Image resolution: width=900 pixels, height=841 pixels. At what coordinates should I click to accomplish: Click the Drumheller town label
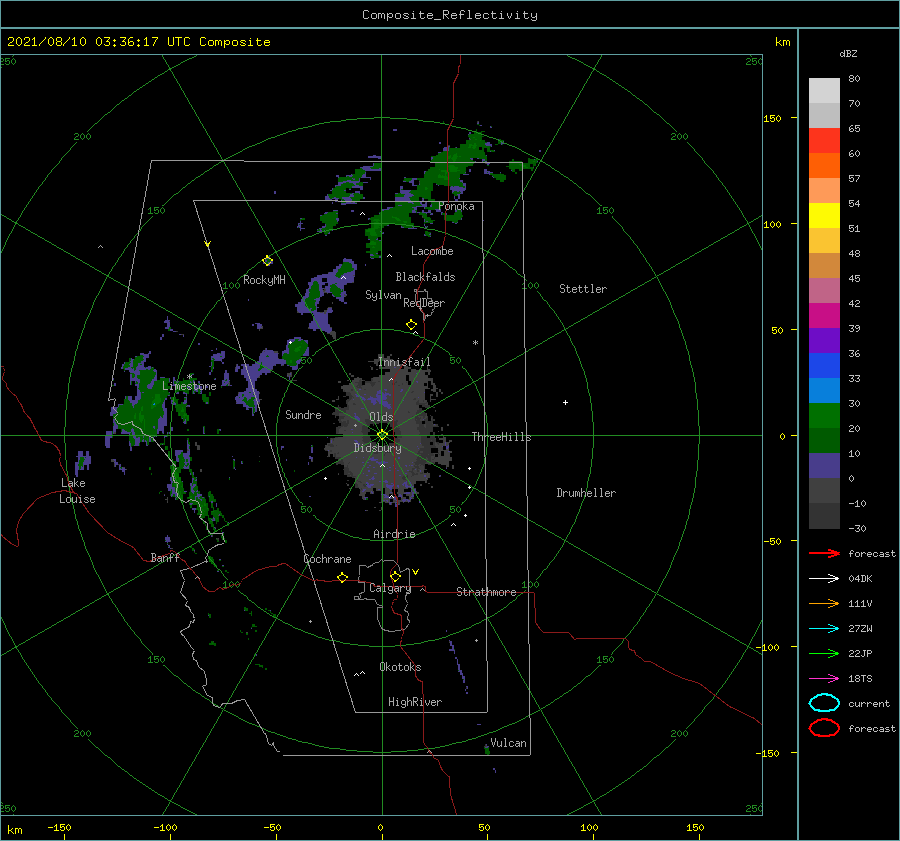tap(586, 493)
